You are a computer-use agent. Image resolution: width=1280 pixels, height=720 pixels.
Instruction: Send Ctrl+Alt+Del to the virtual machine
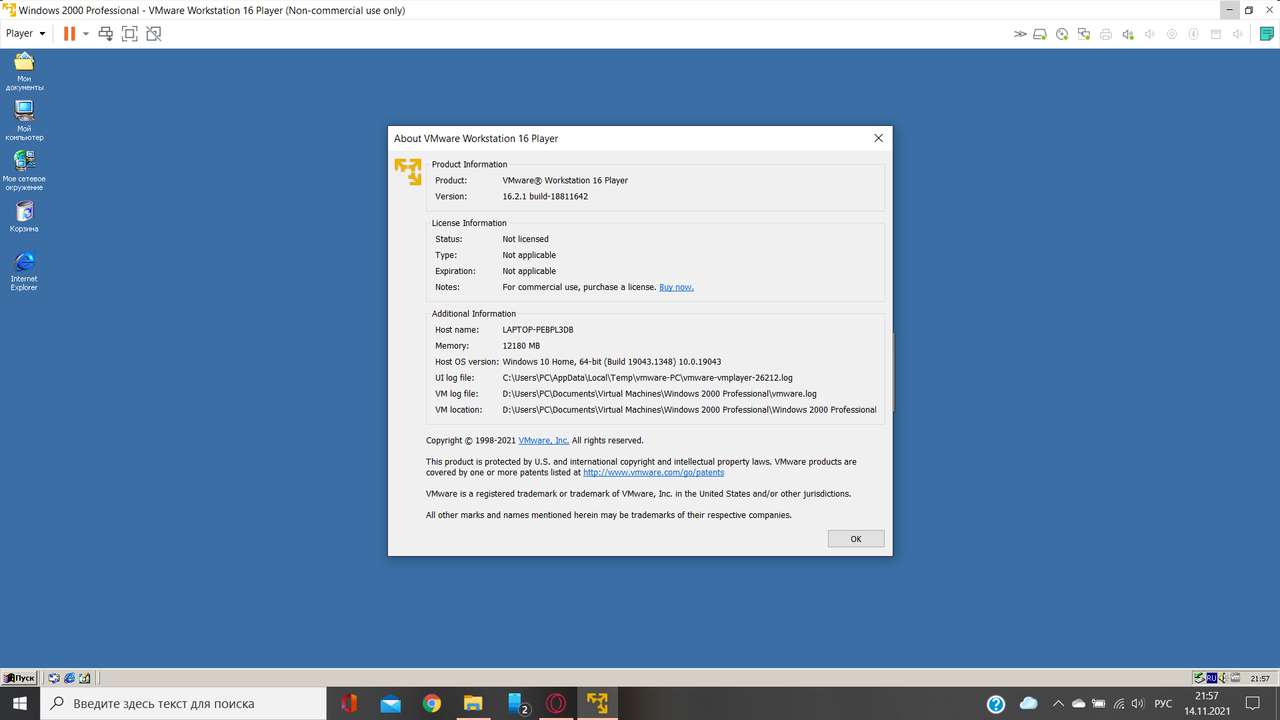105,33
